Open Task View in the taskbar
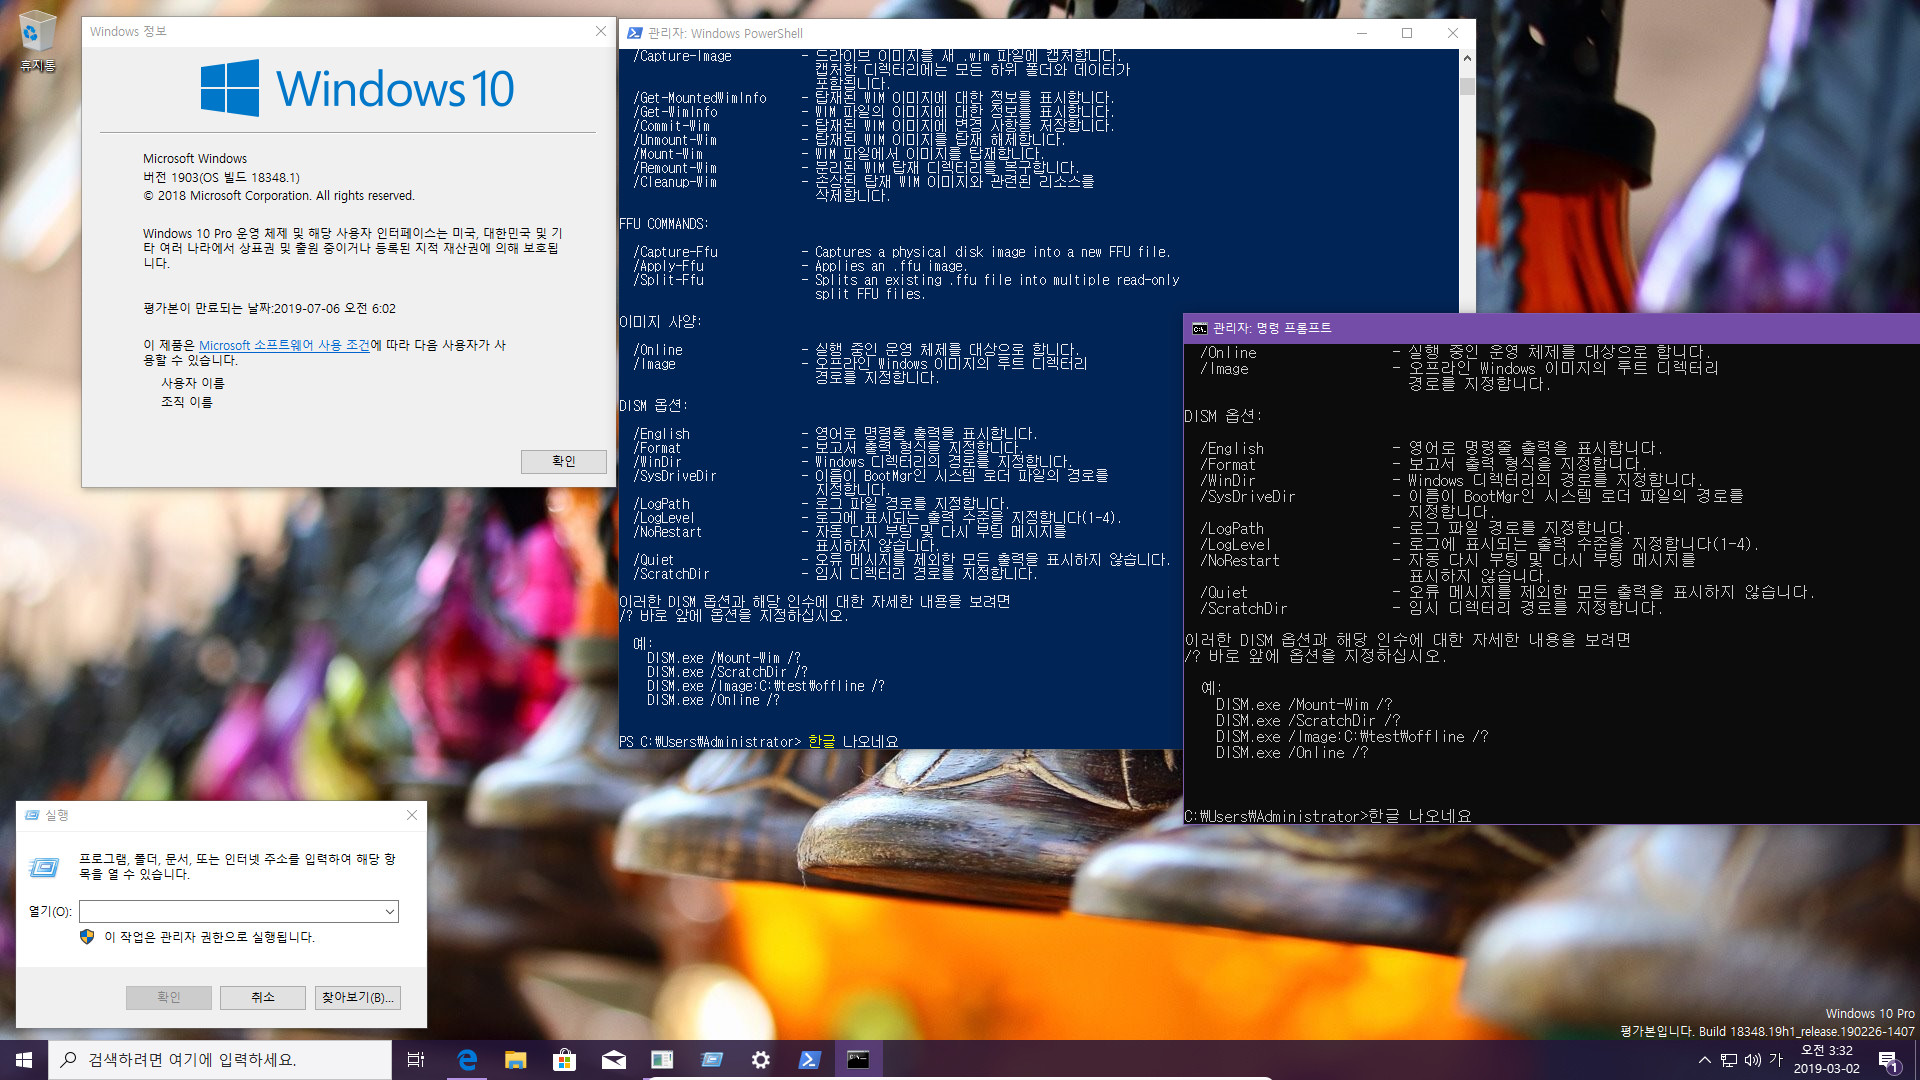The image size is (1920, 1080). tap(416, 1060)
